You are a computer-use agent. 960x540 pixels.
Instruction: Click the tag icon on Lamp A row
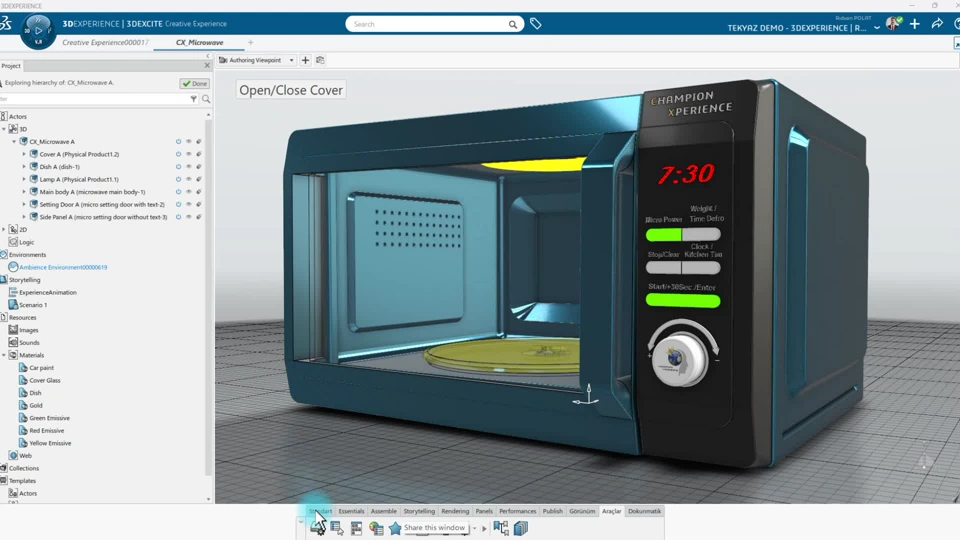click(199, 179)
